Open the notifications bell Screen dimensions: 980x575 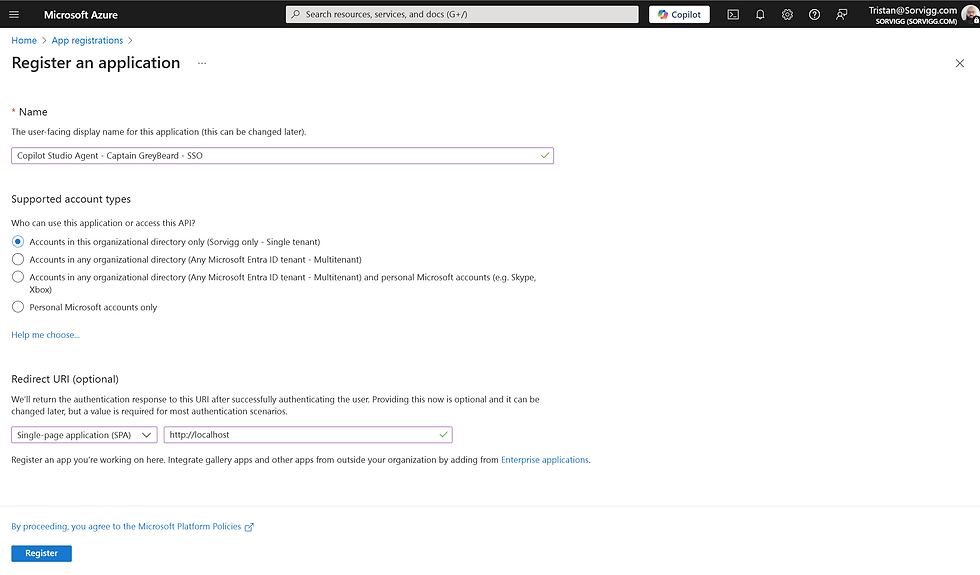(x=760, y=14)
